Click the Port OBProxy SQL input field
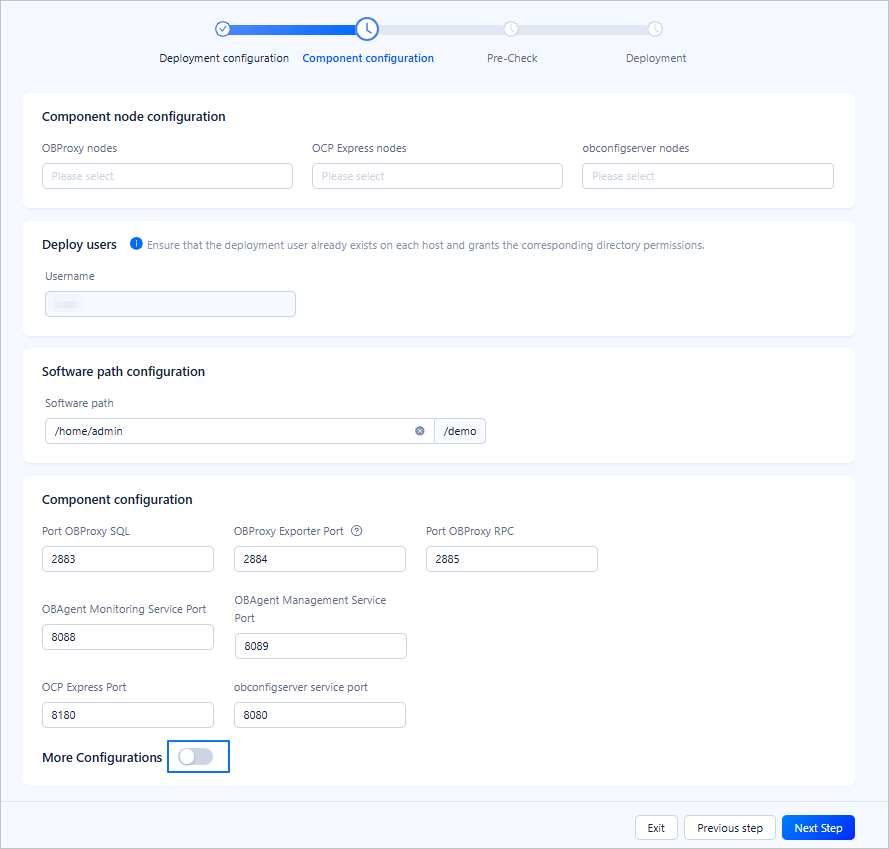 point(128,559)
